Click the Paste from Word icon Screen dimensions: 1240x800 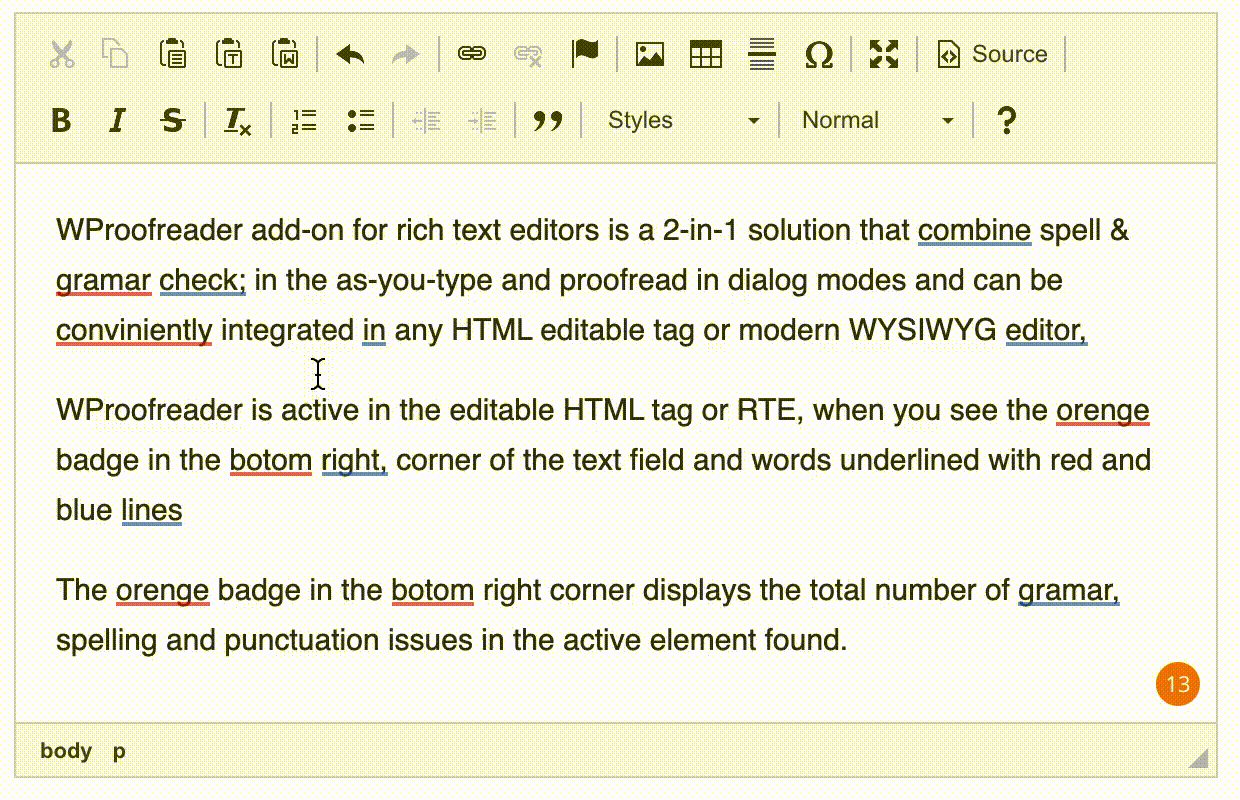pyautogui.click(x=285, y=54)
